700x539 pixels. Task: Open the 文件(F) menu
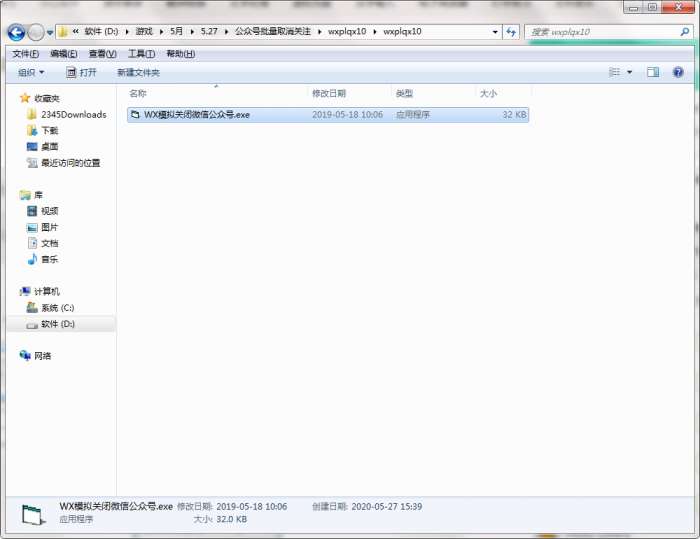tap(25, 54)
